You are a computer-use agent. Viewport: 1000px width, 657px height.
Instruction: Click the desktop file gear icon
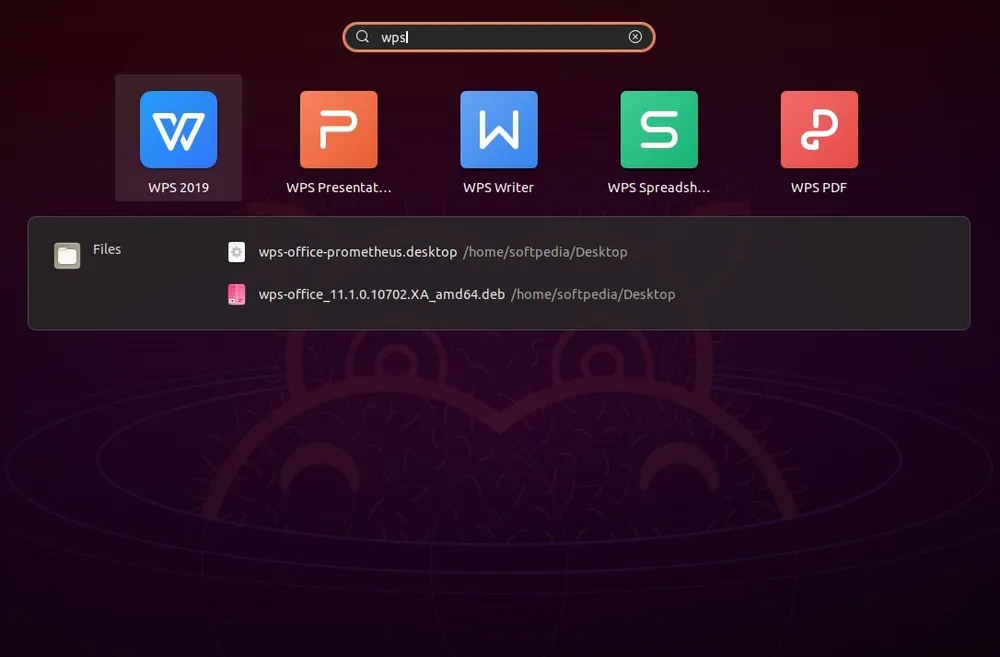[x=237, y=252]
